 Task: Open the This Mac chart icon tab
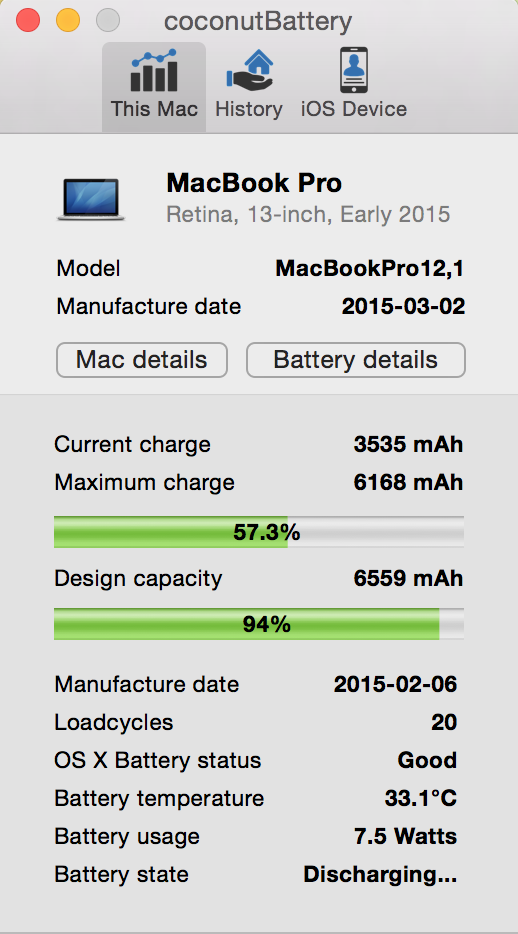click(x=154, y=70)
